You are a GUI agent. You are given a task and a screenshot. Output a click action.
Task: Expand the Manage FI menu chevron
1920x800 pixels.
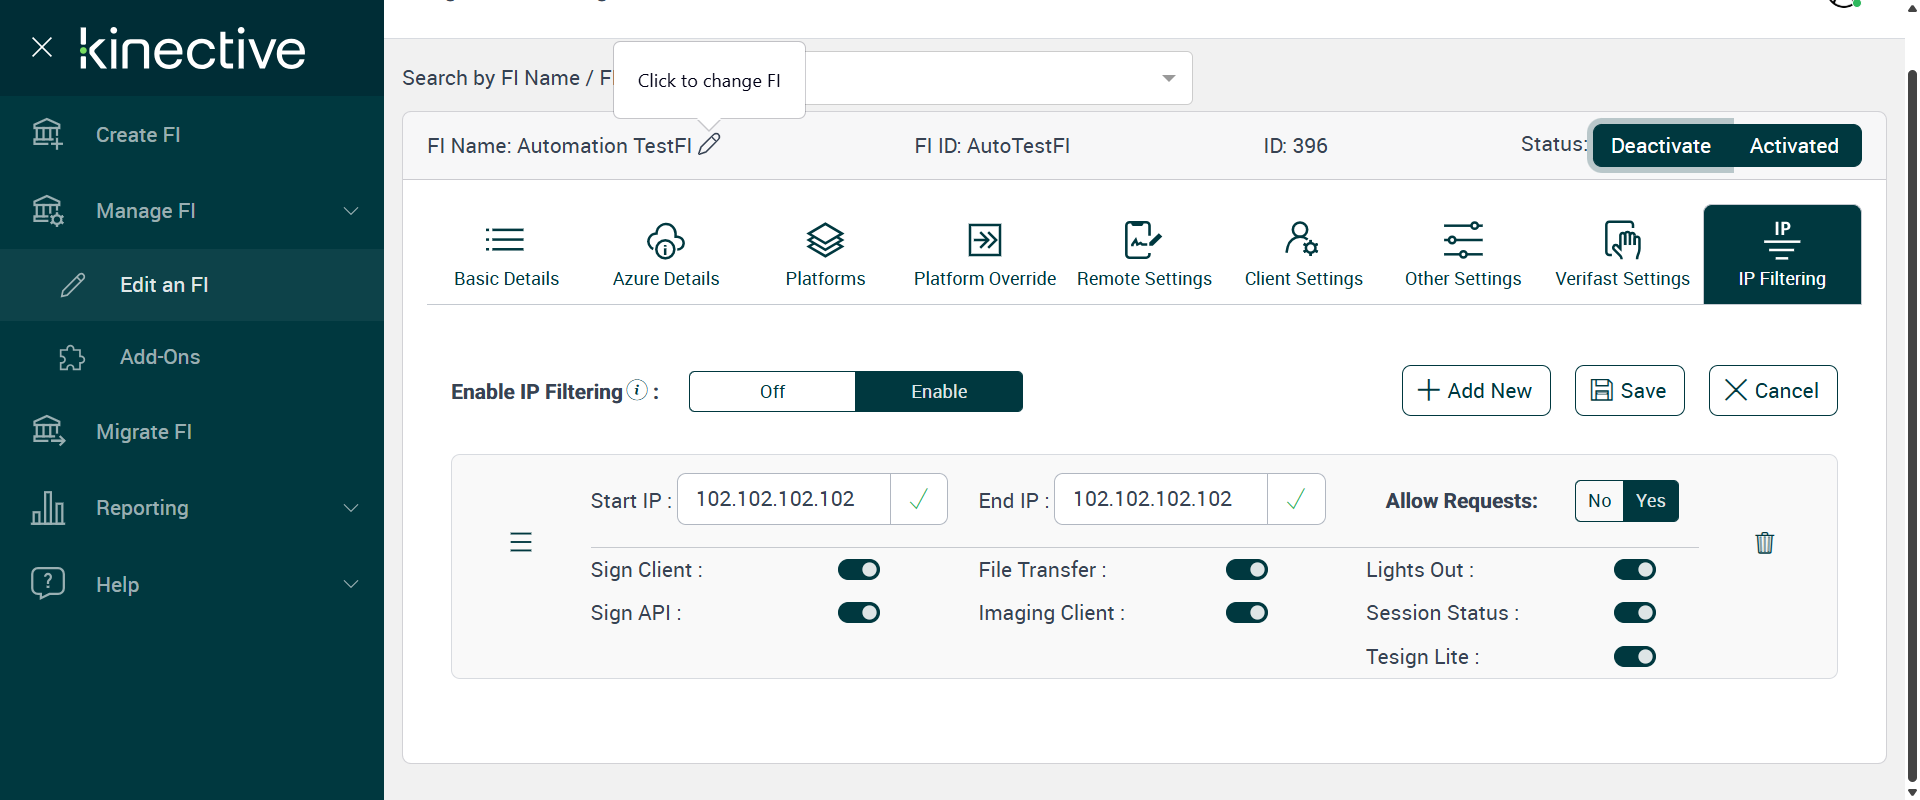351,211
